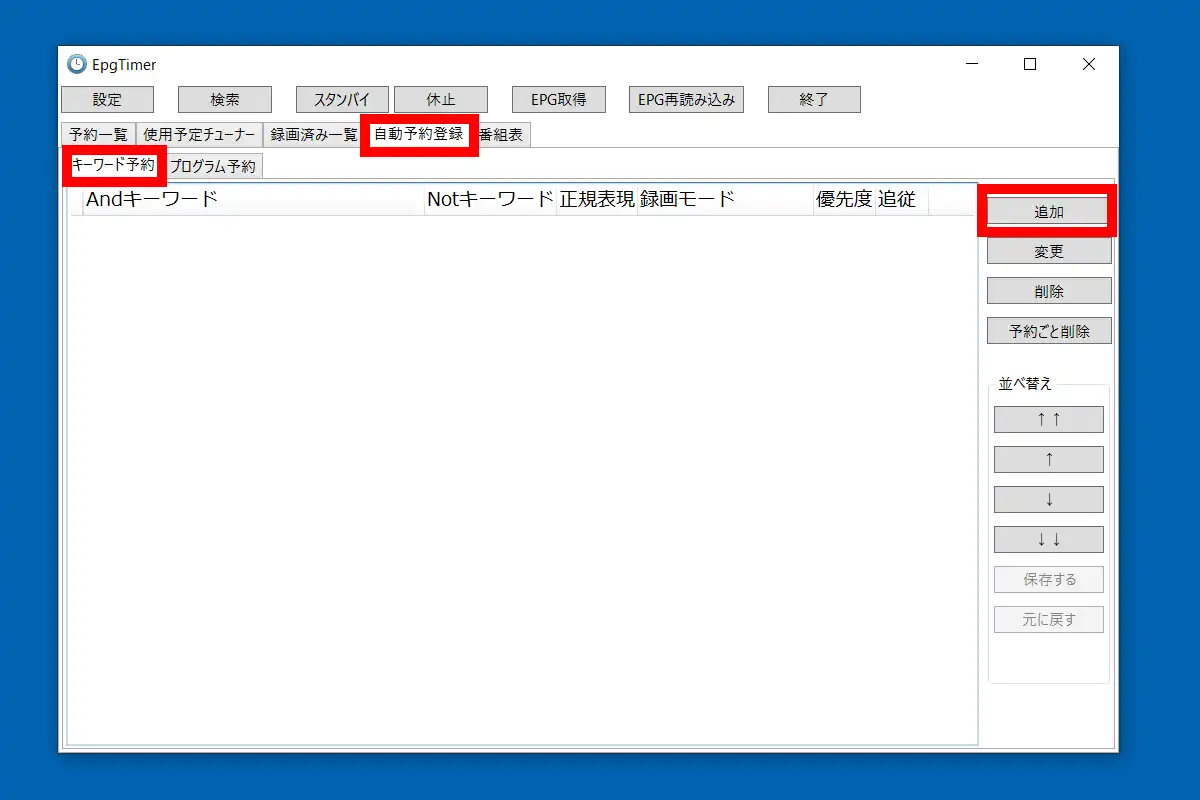Image resolution: width=1200 pixels, height=800 pixels.
Task: Select the 自動予約登録 tab
Action: tap(419, 134)
